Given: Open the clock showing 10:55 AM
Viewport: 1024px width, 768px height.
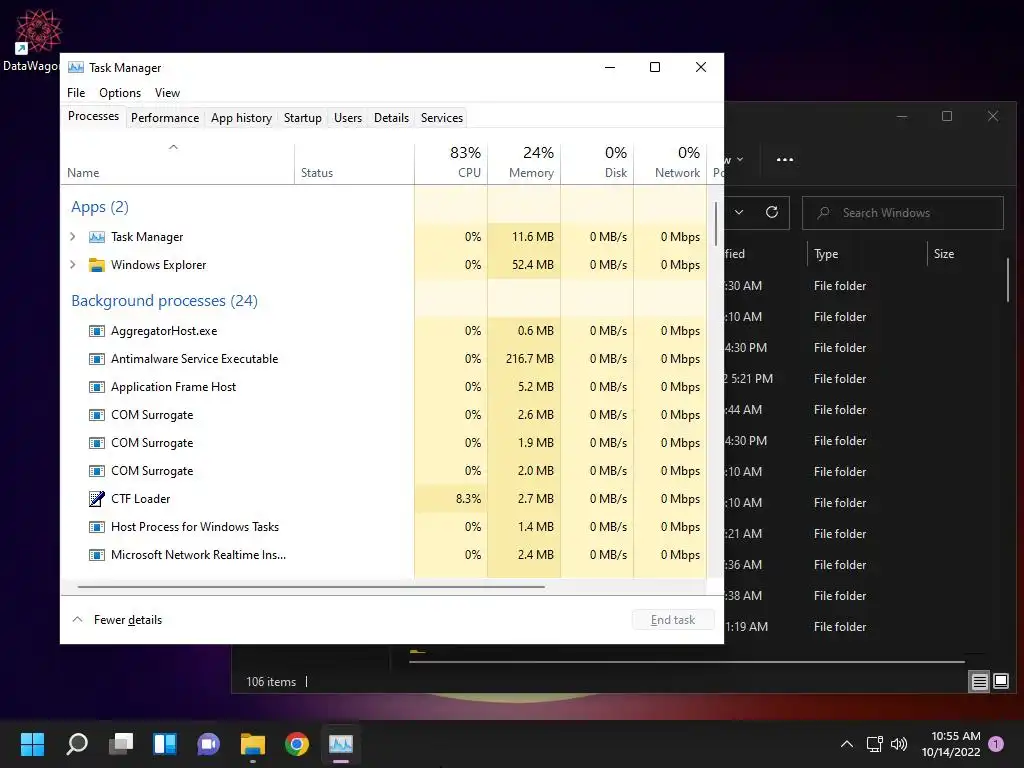Looking at the screenshot, I should pyautogui.click(x=952, y=744).
